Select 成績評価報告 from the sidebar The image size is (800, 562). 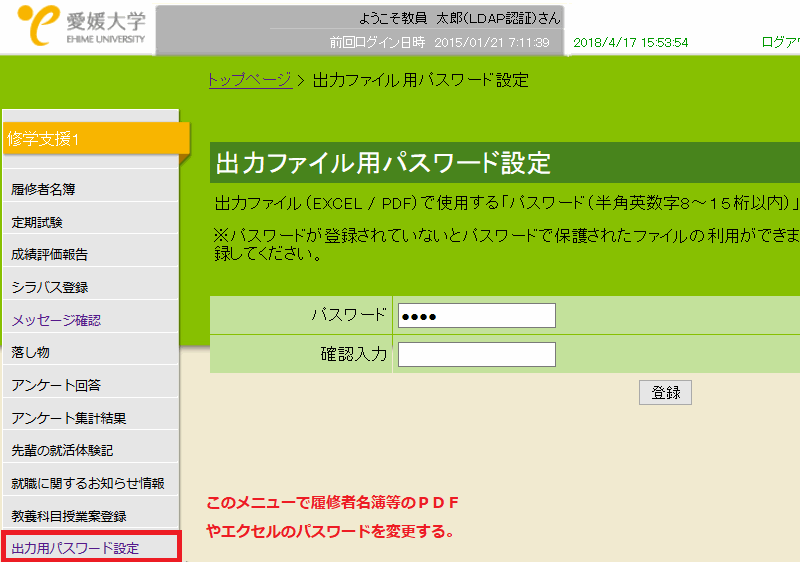49,255
